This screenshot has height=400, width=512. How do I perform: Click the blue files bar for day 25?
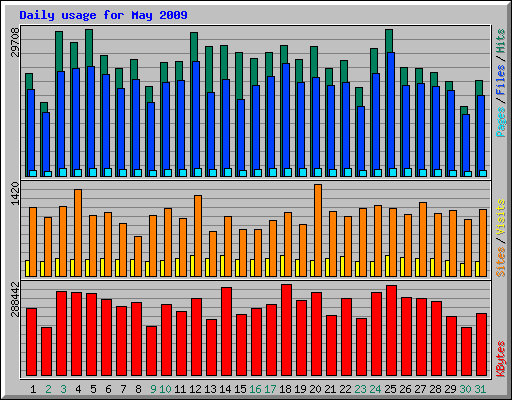391,114
